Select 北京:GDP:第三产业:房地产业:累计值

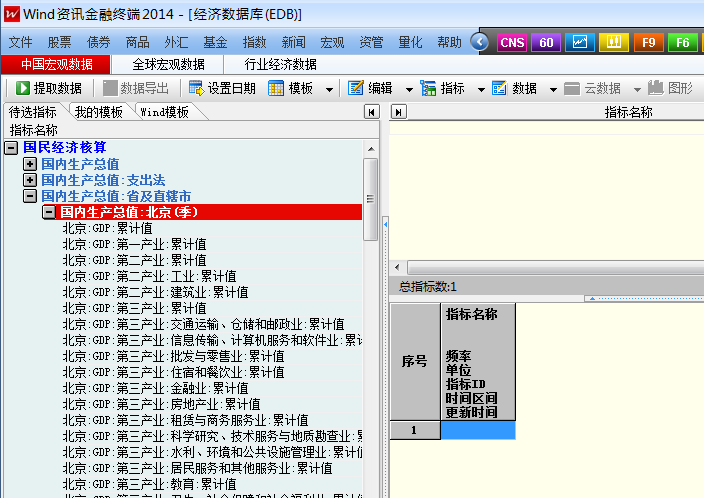(x=161, y=405)
